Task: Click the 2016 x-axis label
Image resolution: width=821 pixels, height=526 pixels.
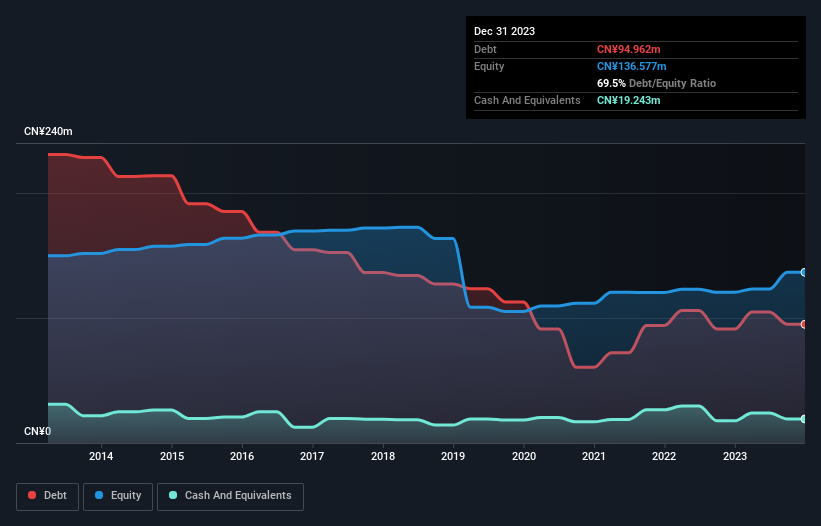Action: click(242, 457)
